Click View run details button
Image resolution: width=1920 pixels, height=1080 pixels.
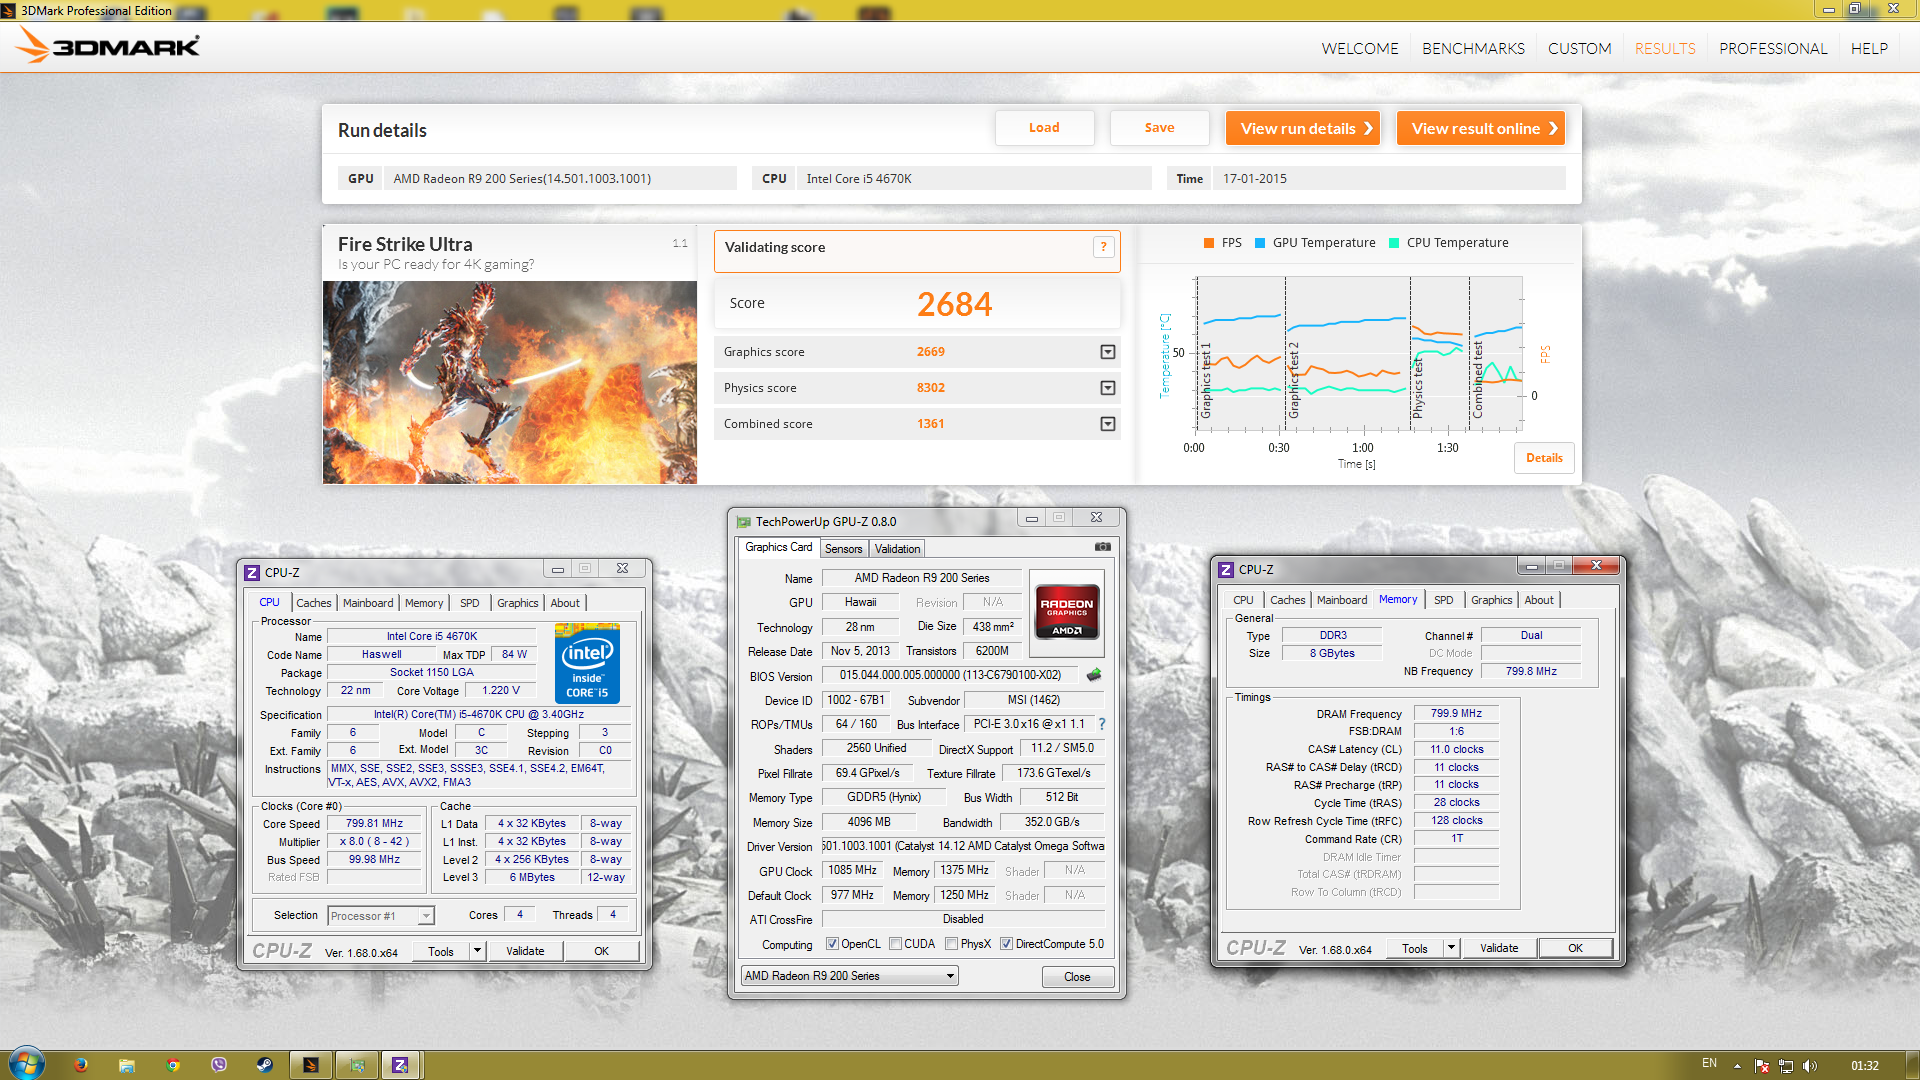1303,128
